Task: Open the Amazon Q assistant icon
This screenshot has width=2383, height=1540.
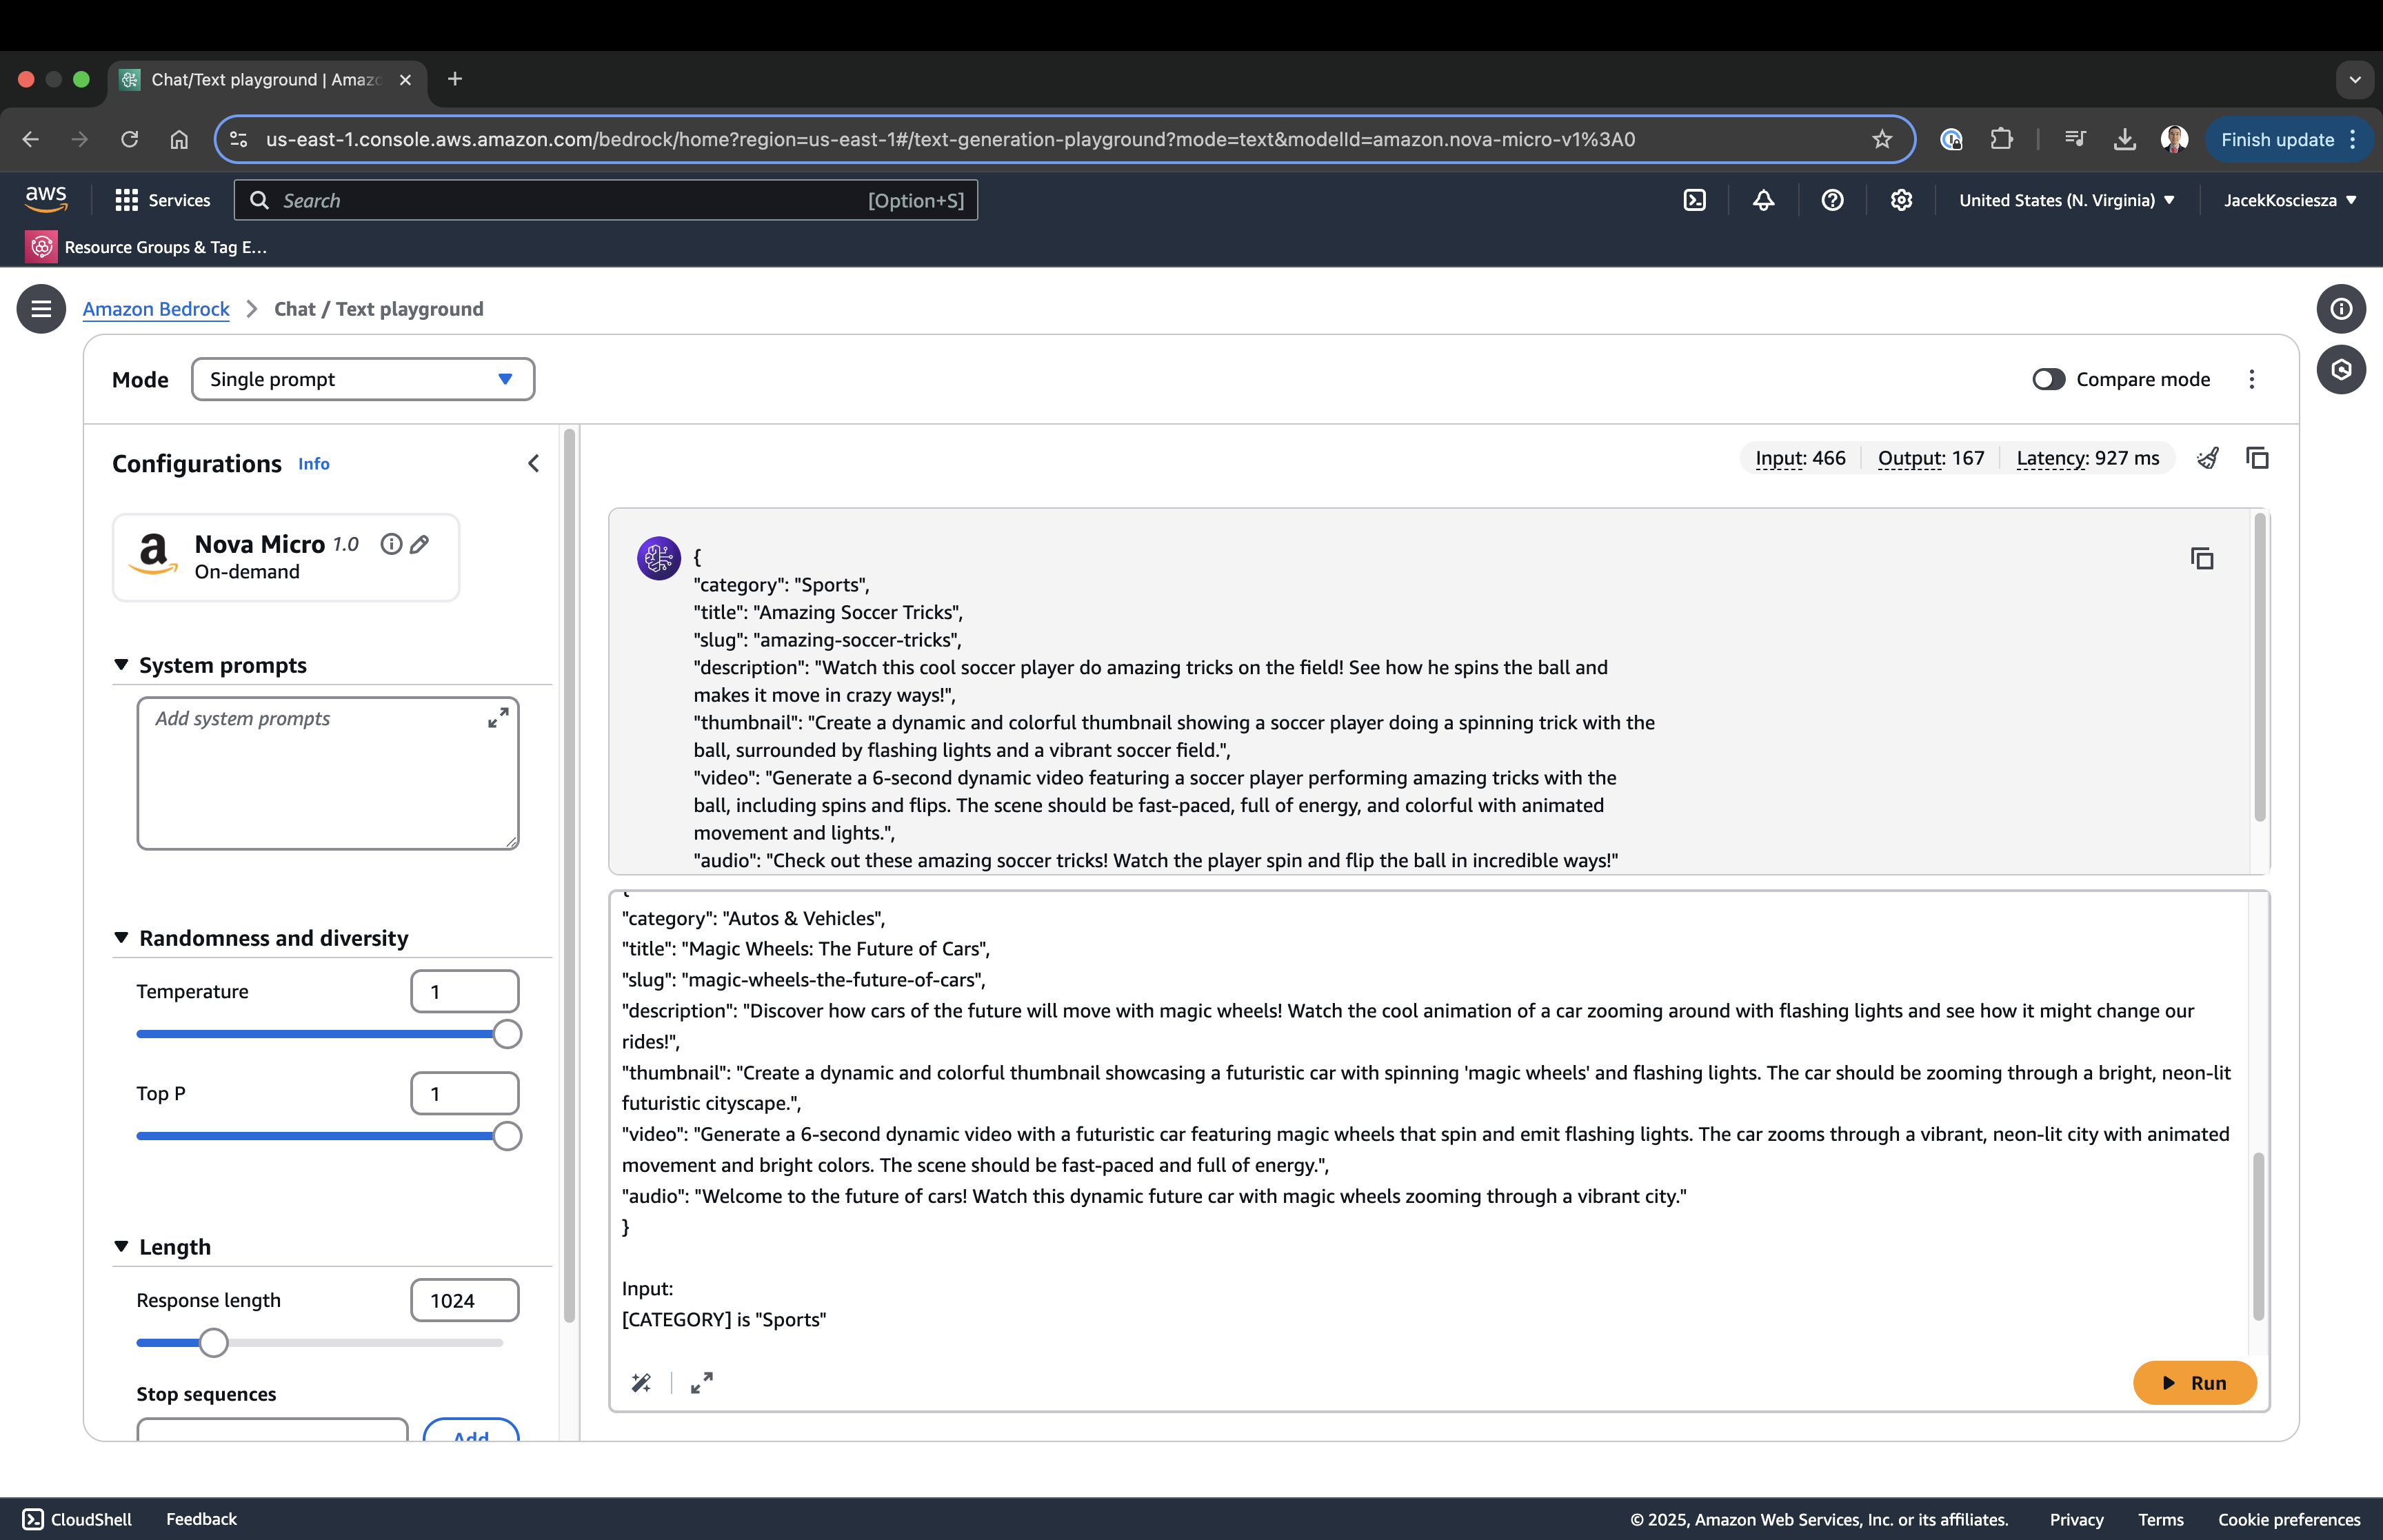Action: point(2341,370)
